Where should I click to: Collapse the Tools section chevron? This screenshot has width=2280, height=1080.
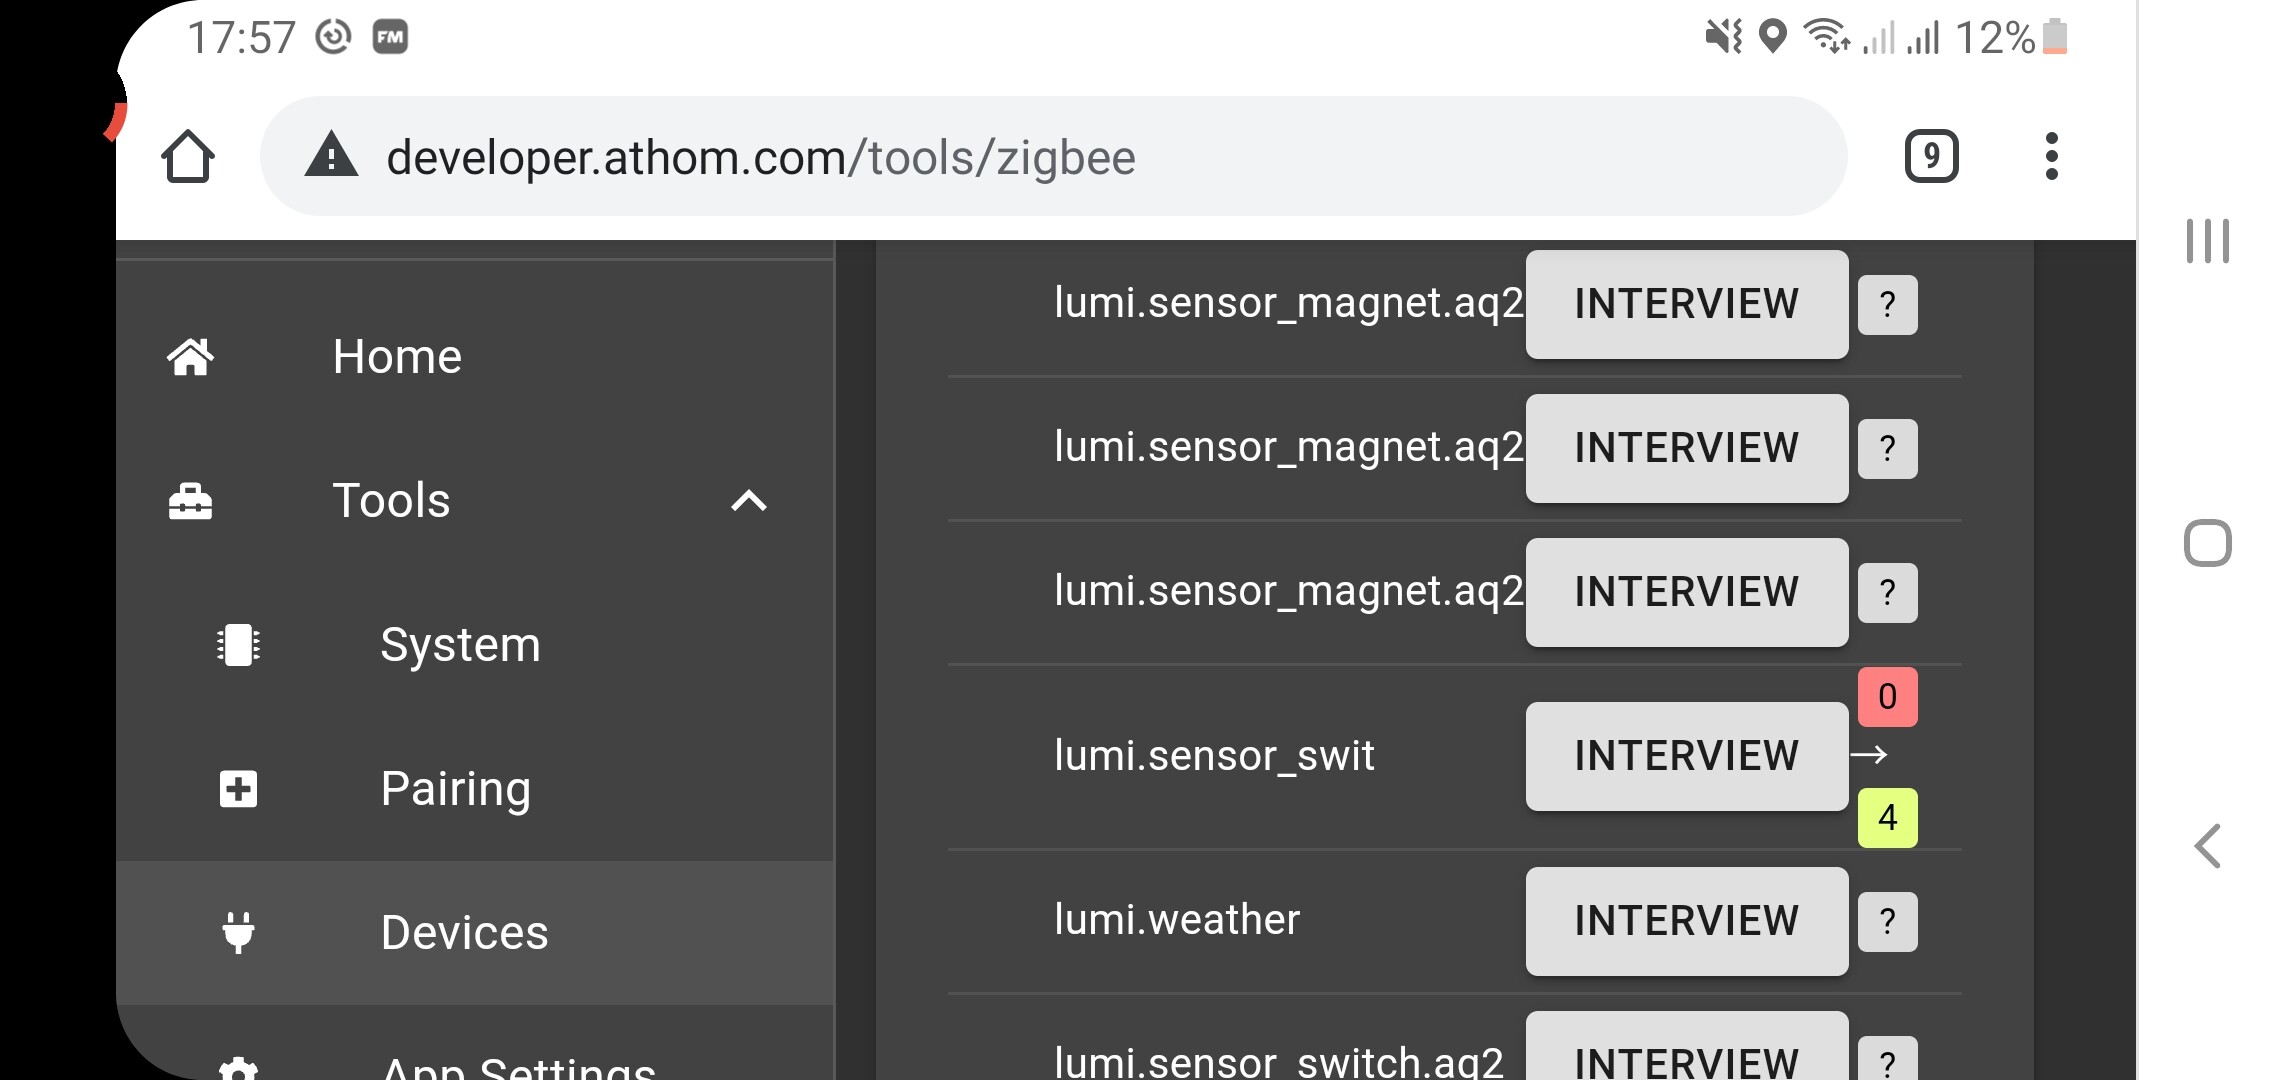pos(749,501)
